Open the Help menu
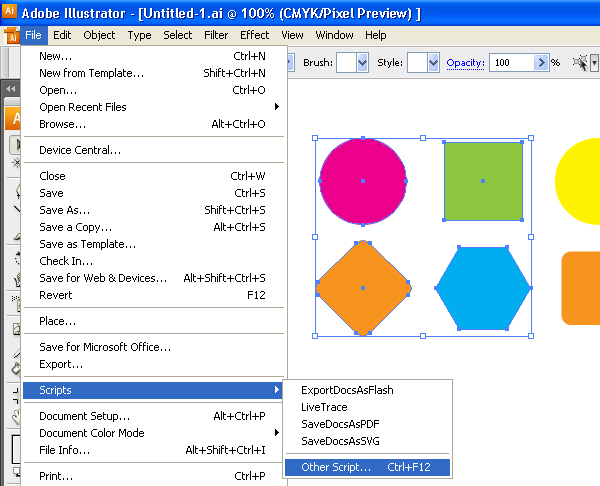 pos(375,35)
